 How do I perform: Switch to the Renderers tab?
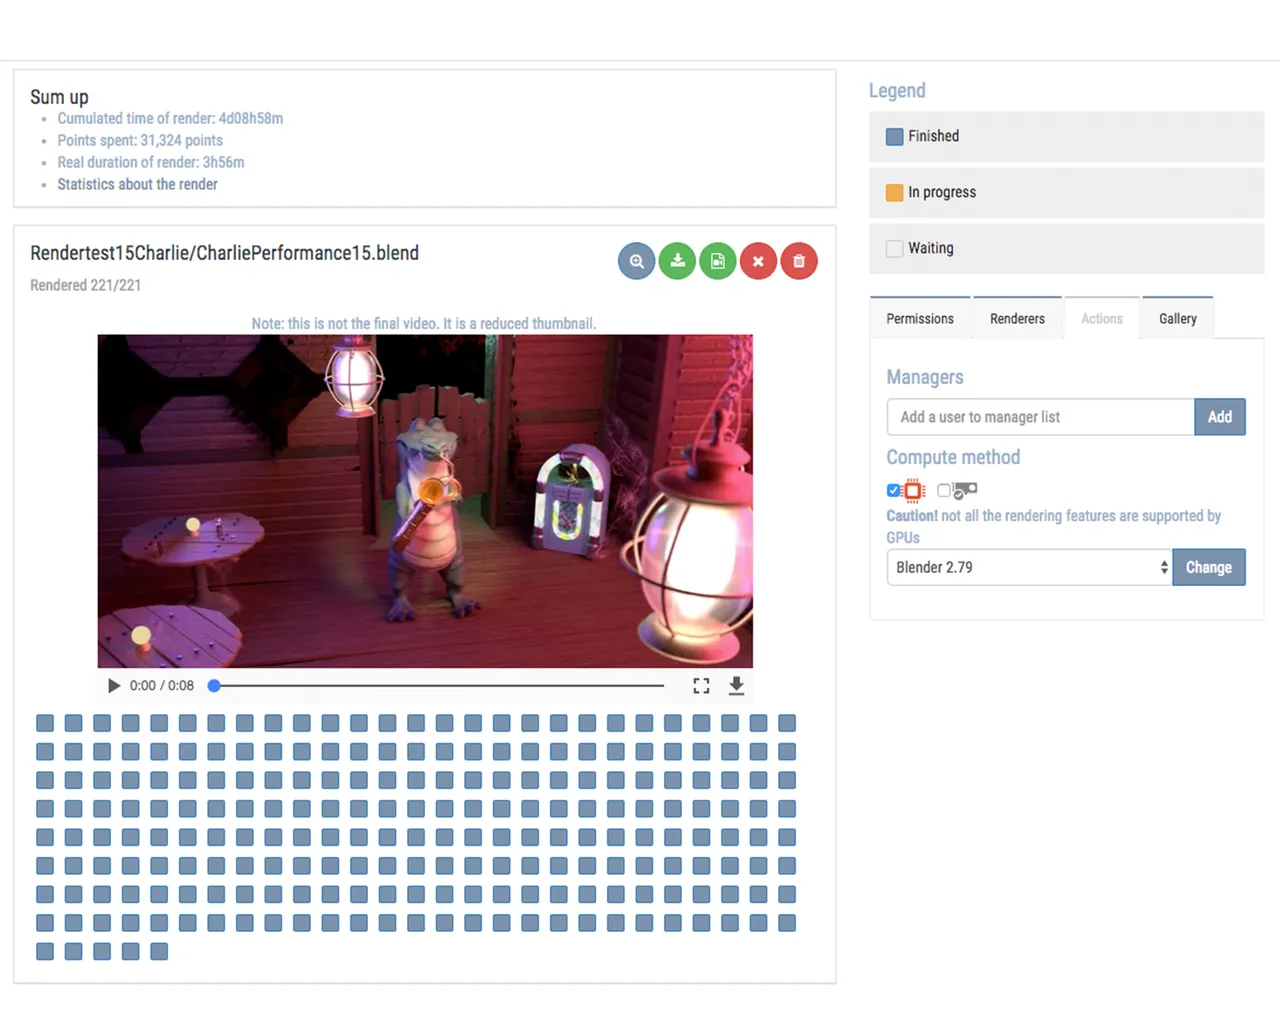1017,318
